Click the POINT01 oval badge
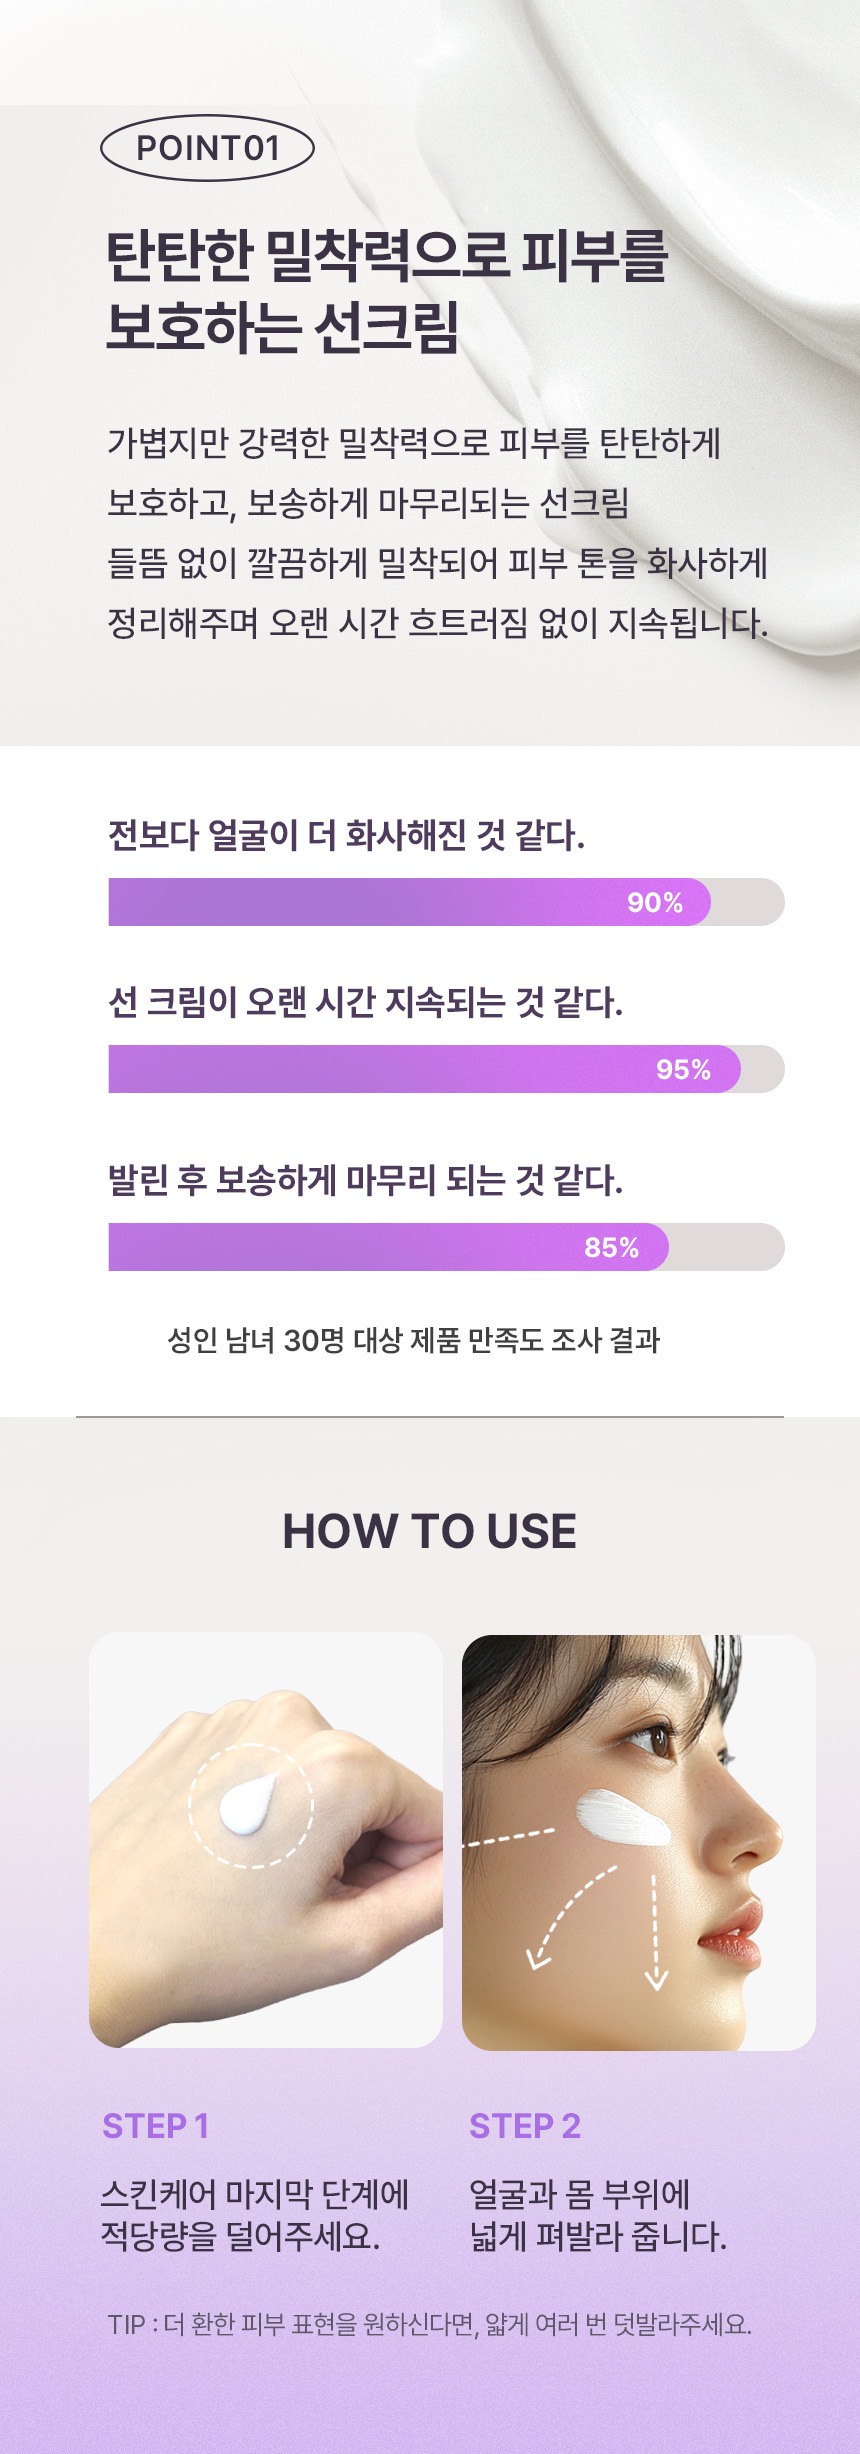The image size is (860, 2454). pyautogui.click(x=207, y=148)
